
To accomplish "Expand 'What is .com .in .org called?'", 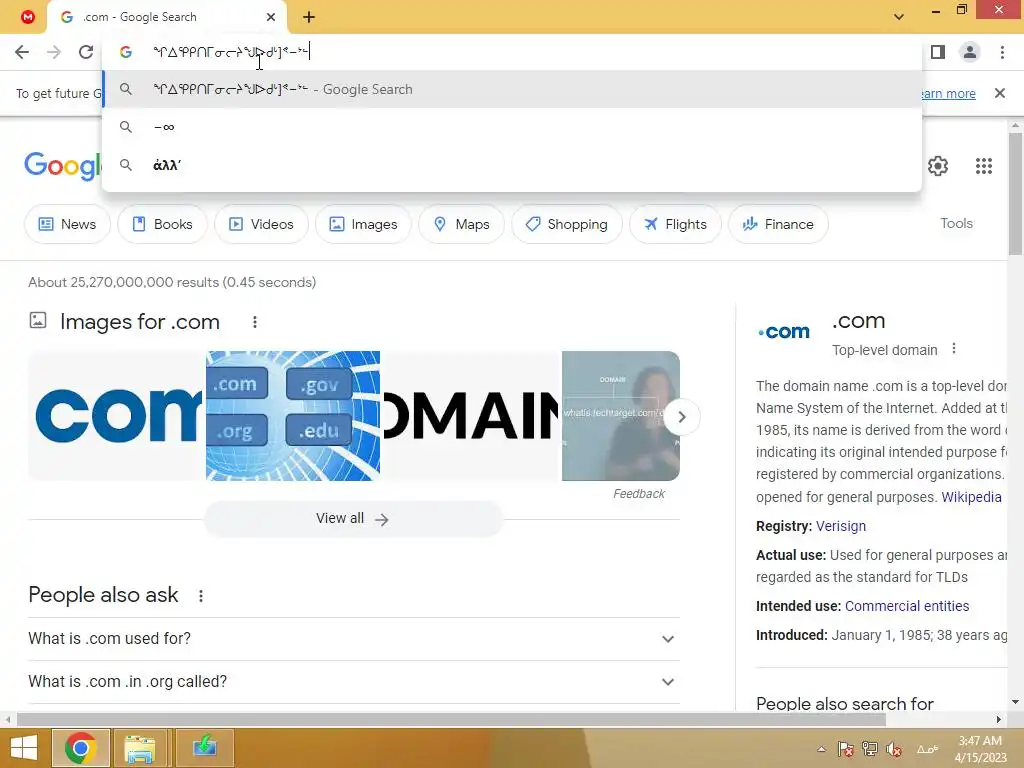I will [354, 682].
